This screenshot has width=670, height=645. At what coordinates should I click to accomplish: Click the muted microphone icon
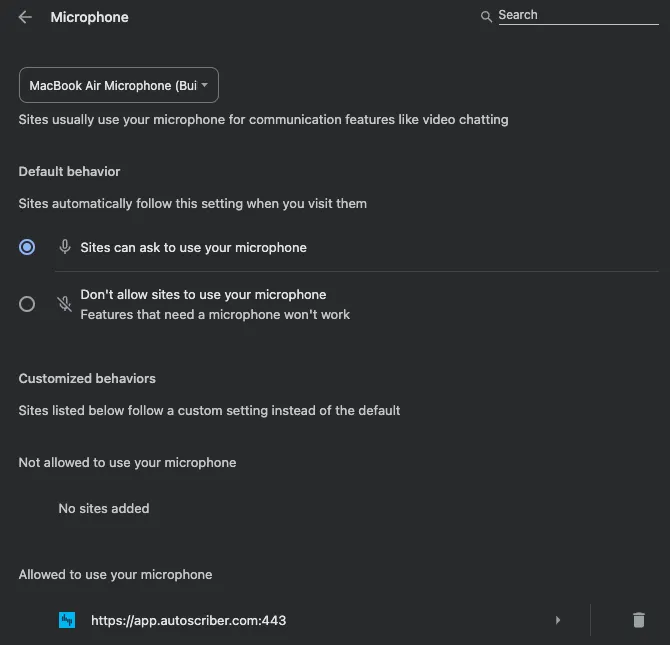65,304
